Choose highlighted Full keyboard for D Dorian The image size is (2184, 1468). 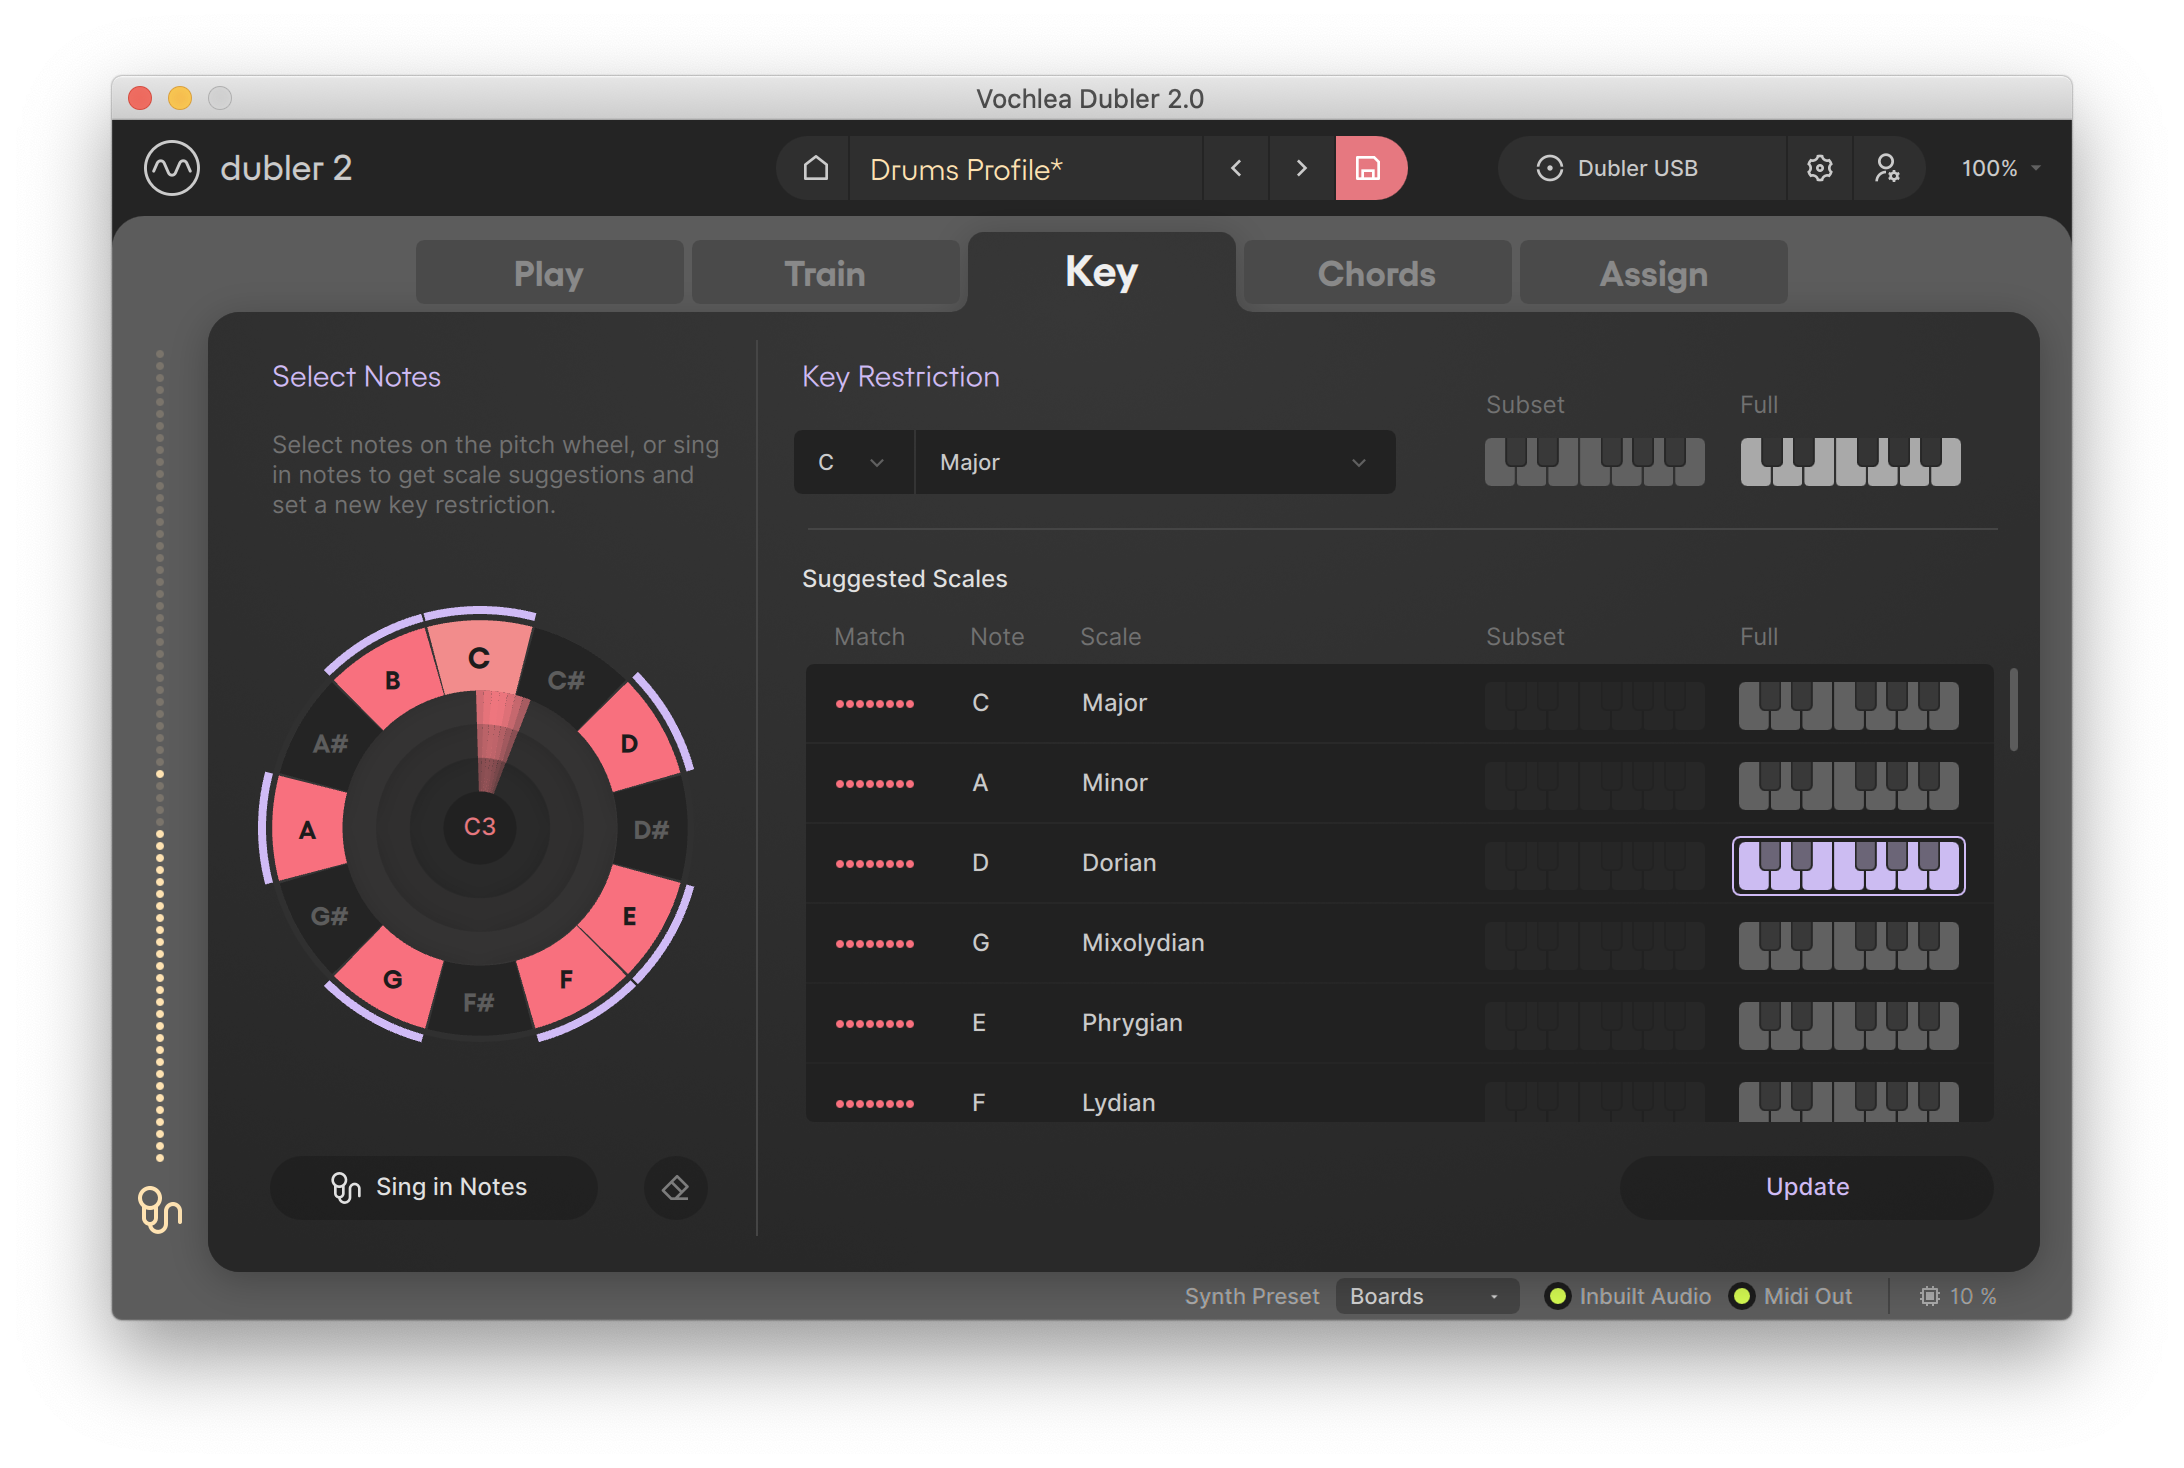coord(1848,865)
